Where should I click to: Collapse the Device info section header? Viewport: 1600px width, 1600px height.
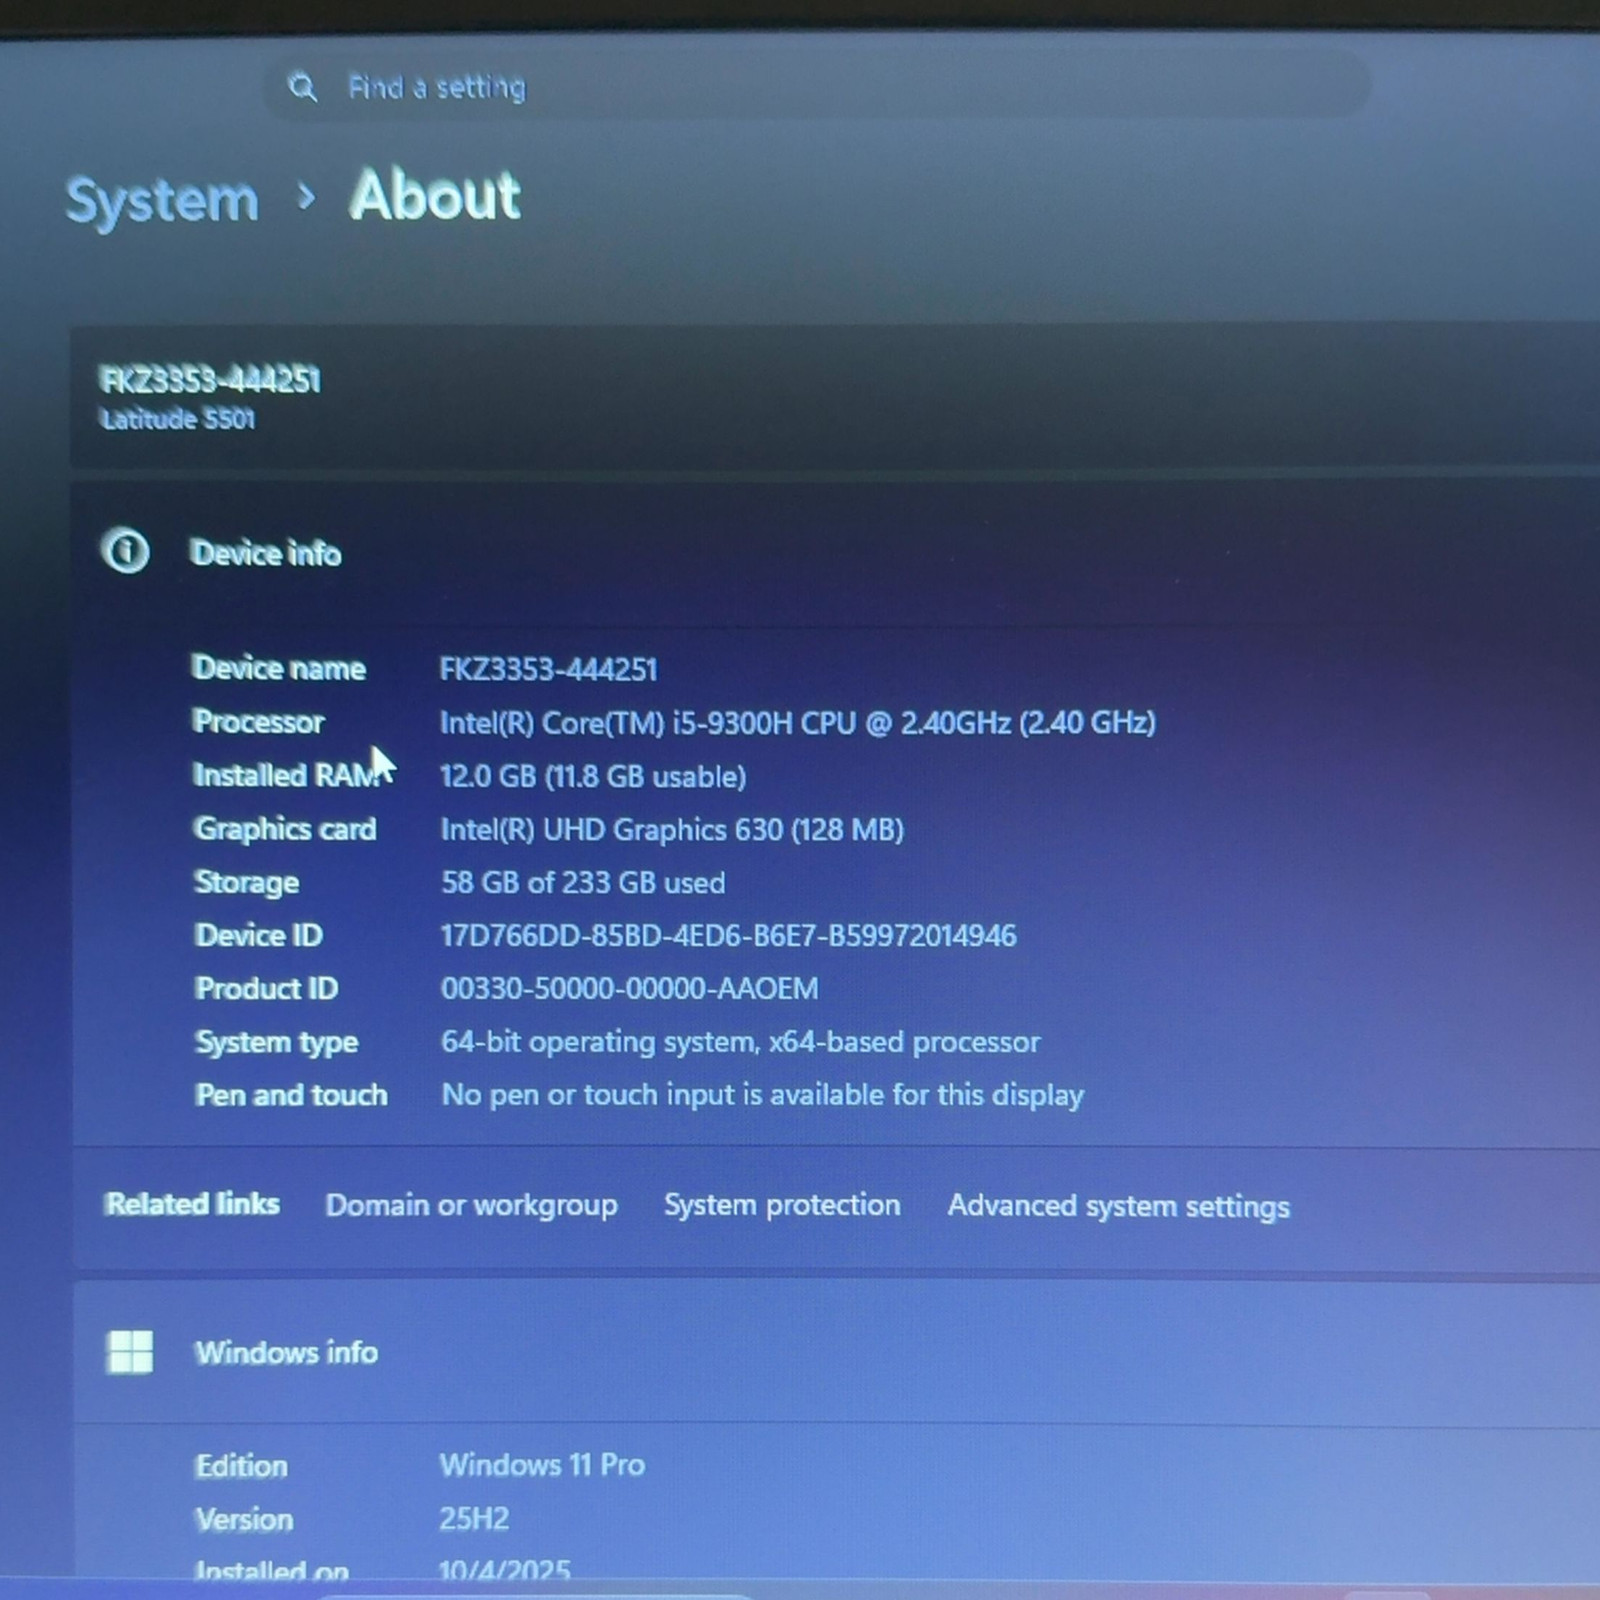(x=835, y=552)
